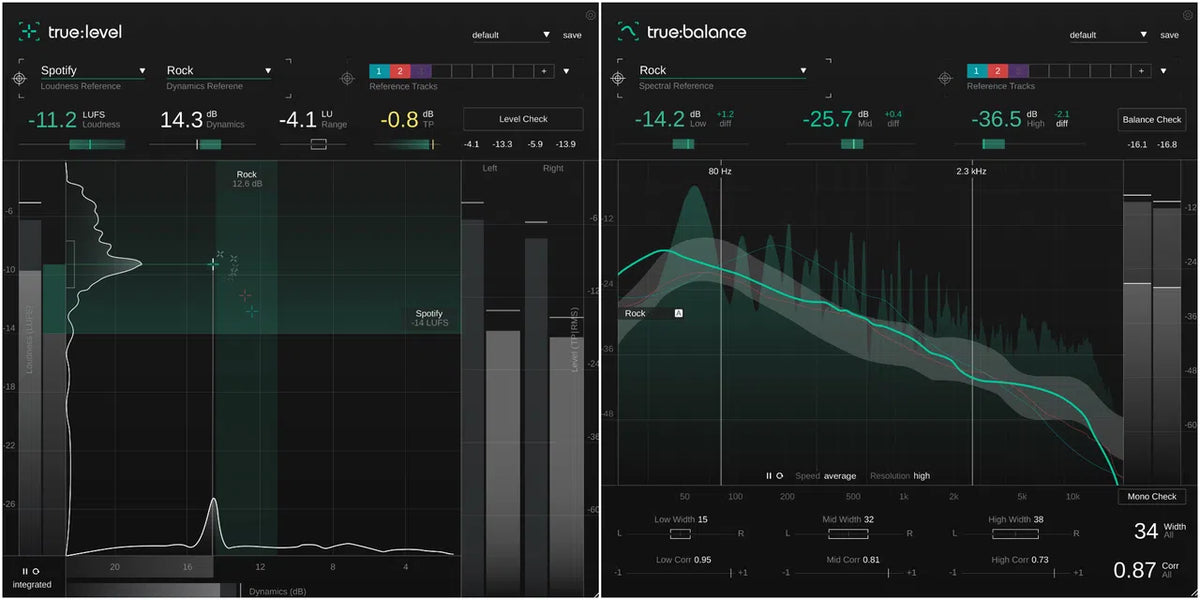Screen dimensions: 1200x600
Task: Open the default preset dropdown in true:level
Action: click(510, 33)
